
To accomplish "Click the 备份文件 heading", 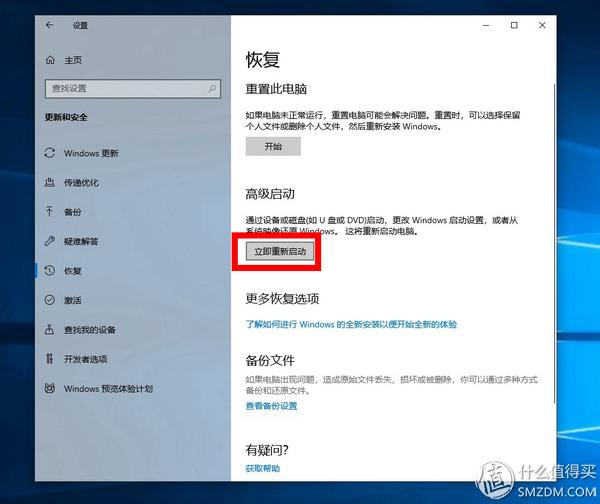I will [x=270, y=360].
